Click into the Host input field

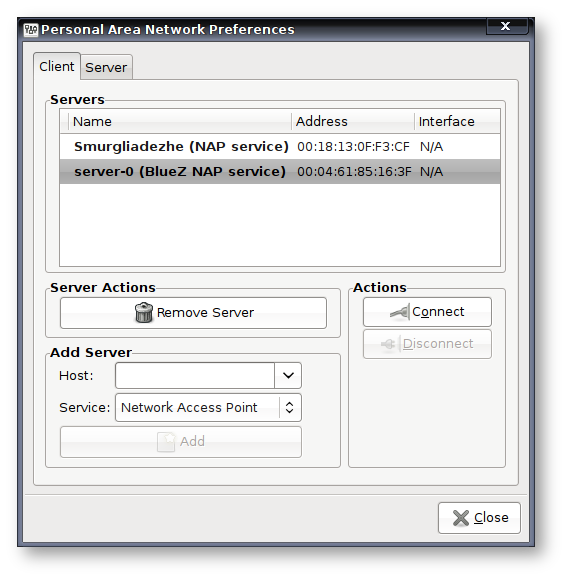195,375
